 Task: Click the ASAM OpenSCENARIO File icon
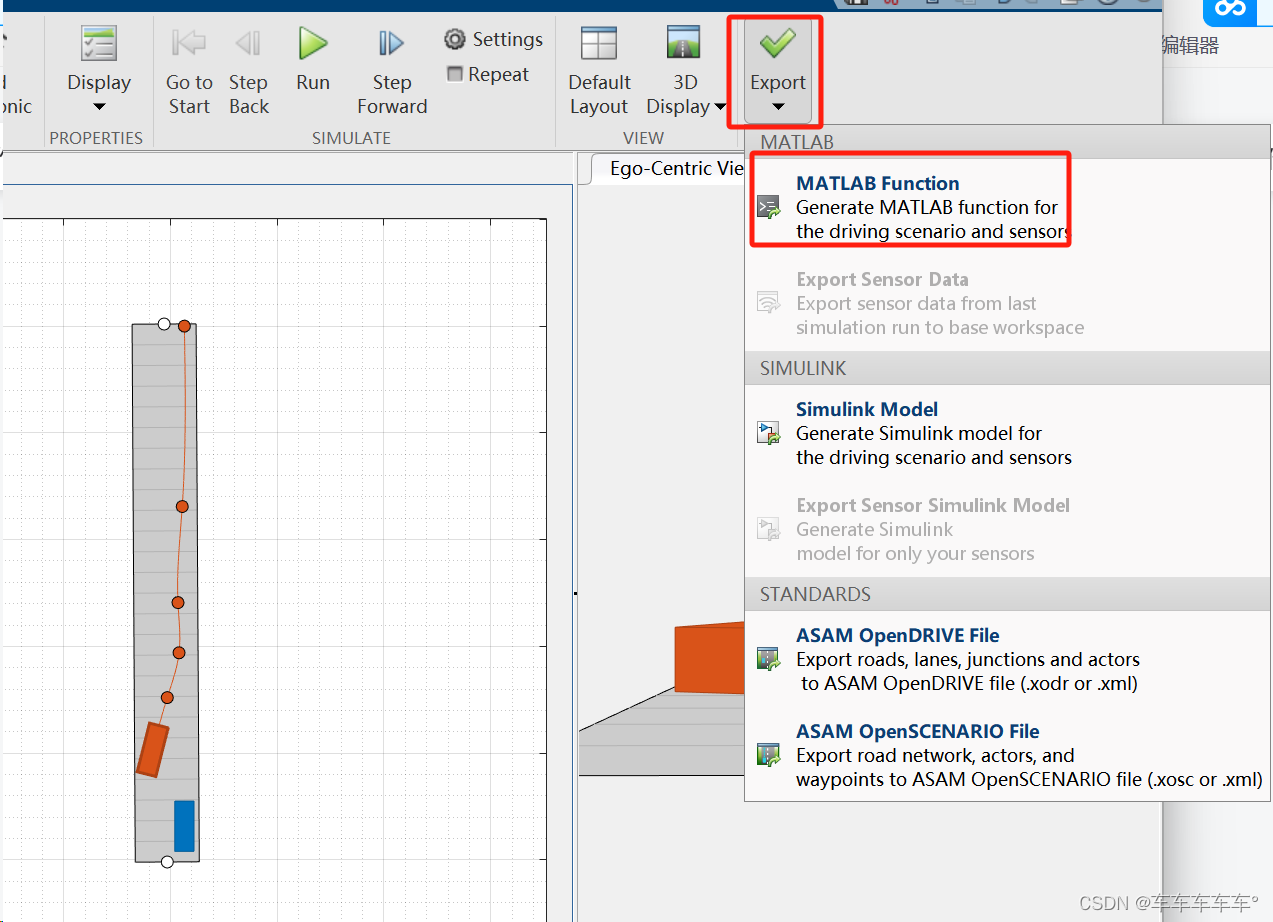click(x=768, y=755)
